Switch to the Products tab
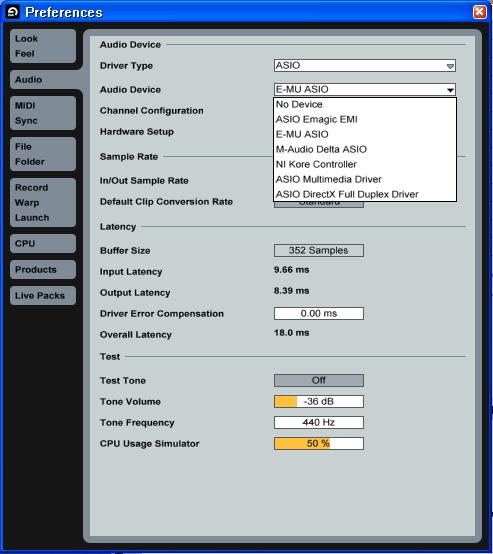This screenshot has height=554, width=493. [43, 270]
